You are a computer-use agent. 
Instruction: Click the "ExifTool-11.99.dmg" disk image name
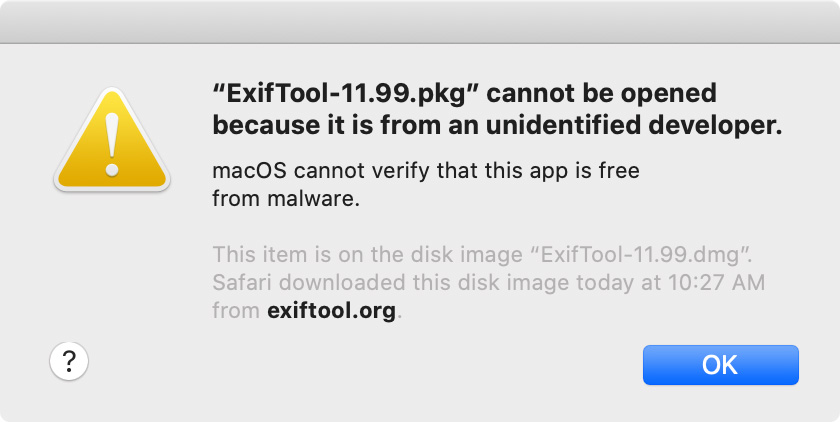coord(636,254)
